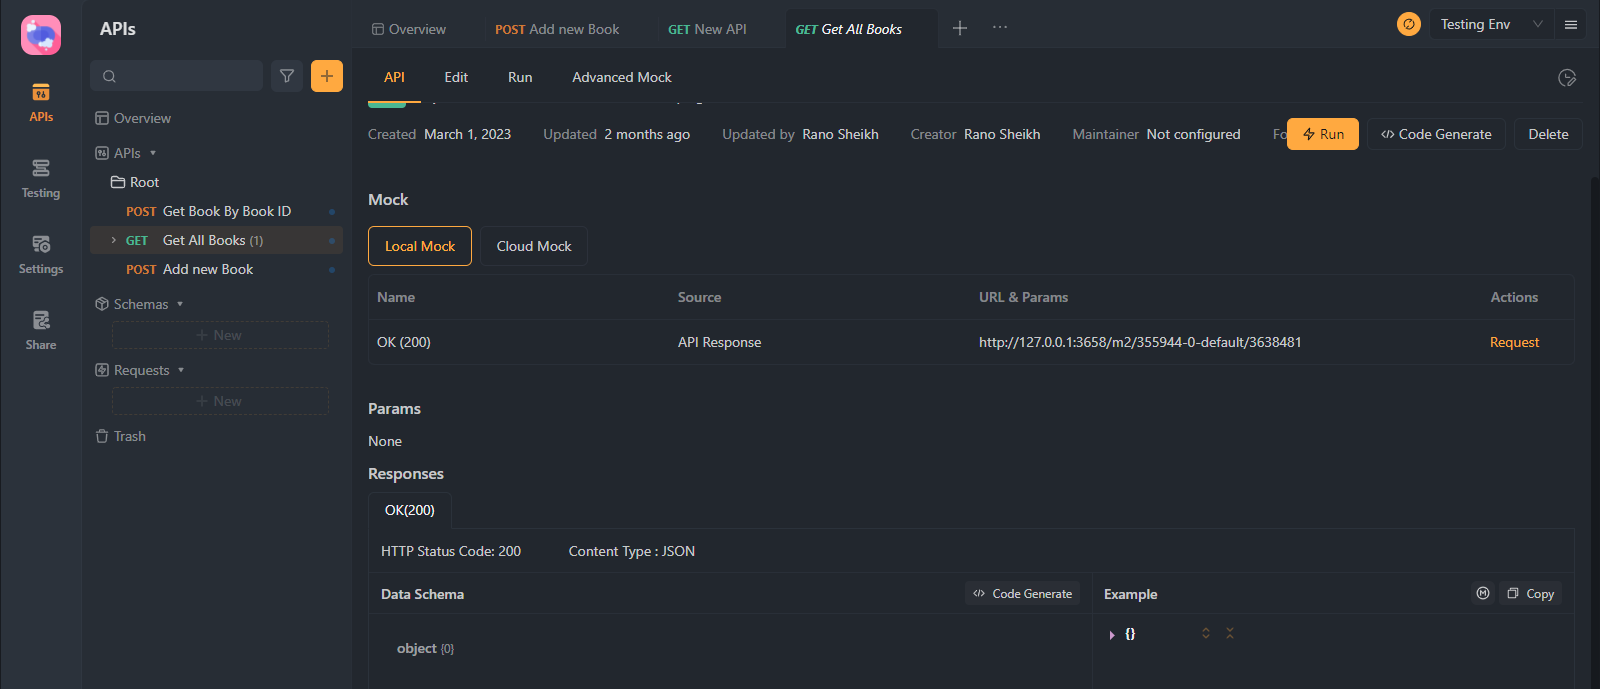Image resolution: width=1600 pixels, height=689 pixels.
Task: Click HTTP Status Code: 200 text
Action: (451, 551)
